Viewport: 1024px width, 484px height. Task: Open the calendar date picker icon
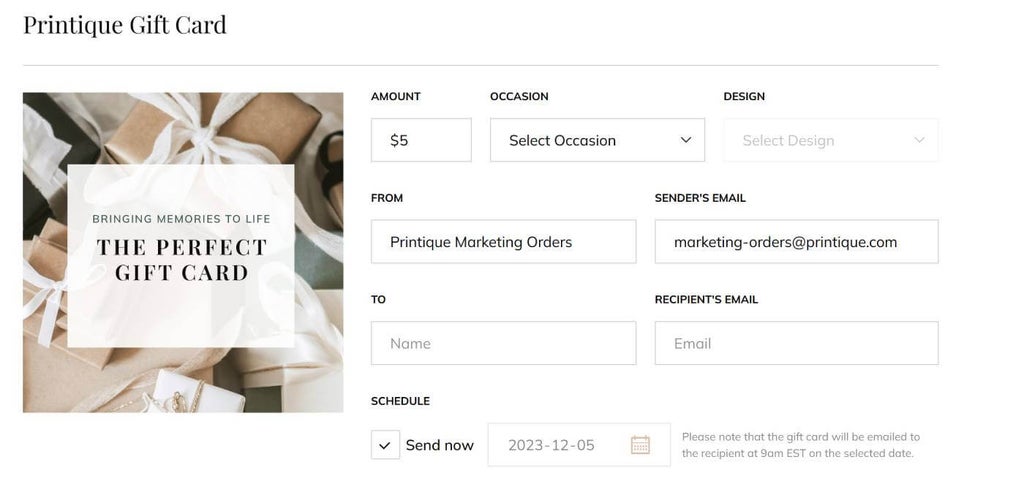[x=640, y=445]
